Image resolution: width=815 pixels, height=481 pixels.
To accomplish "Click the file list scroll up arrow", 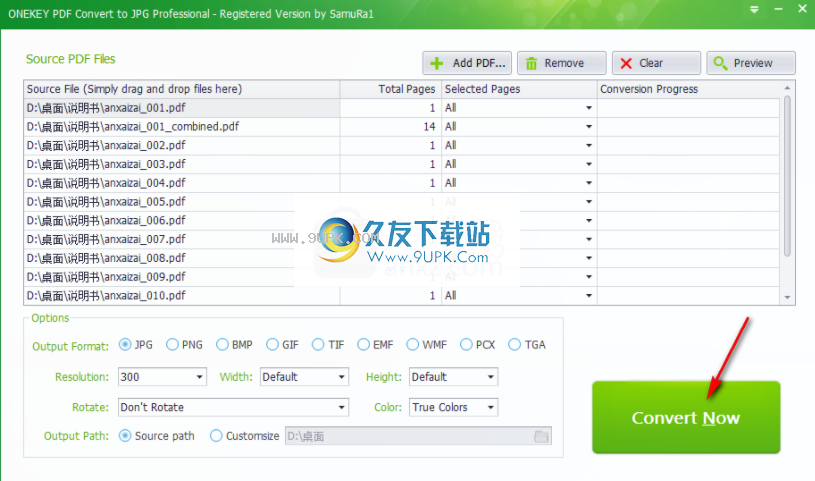I will 787,88.
